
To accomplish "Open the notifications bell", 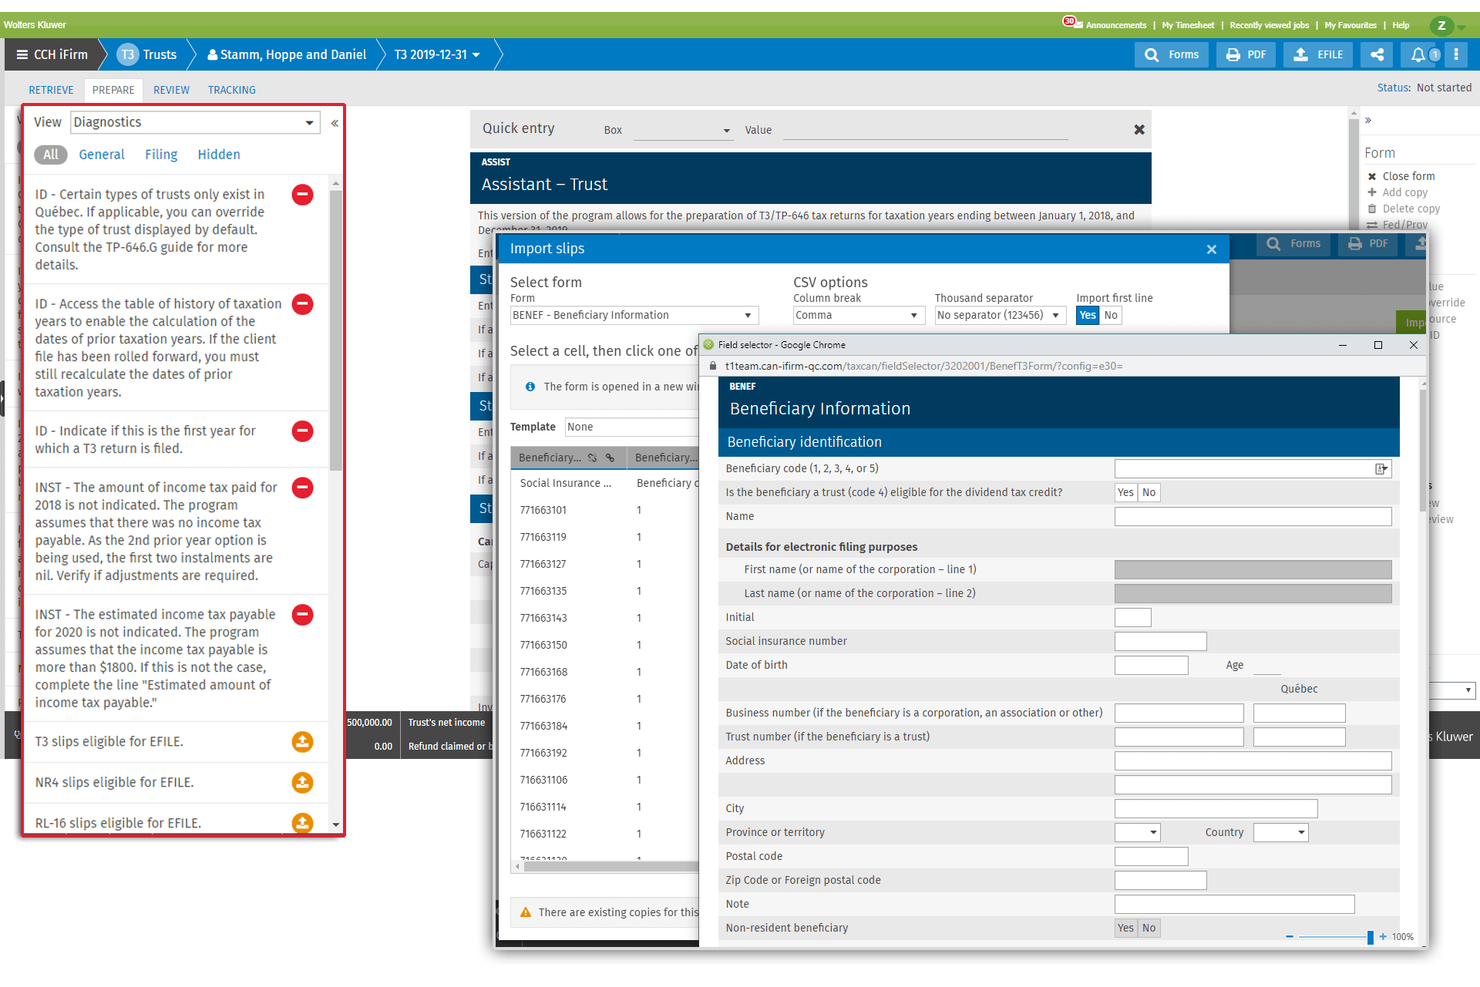I will [1418, 55].
